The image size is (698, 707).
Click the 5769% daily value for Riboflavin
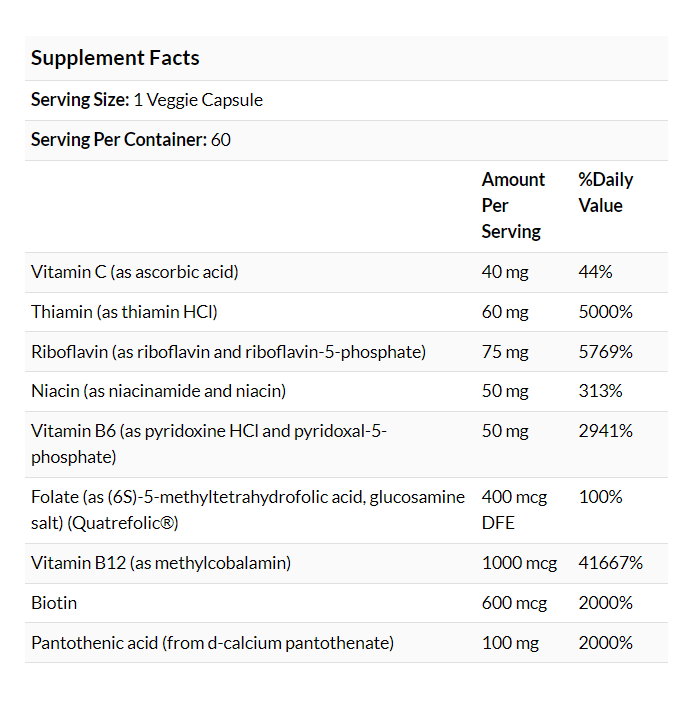click(605, 352)
